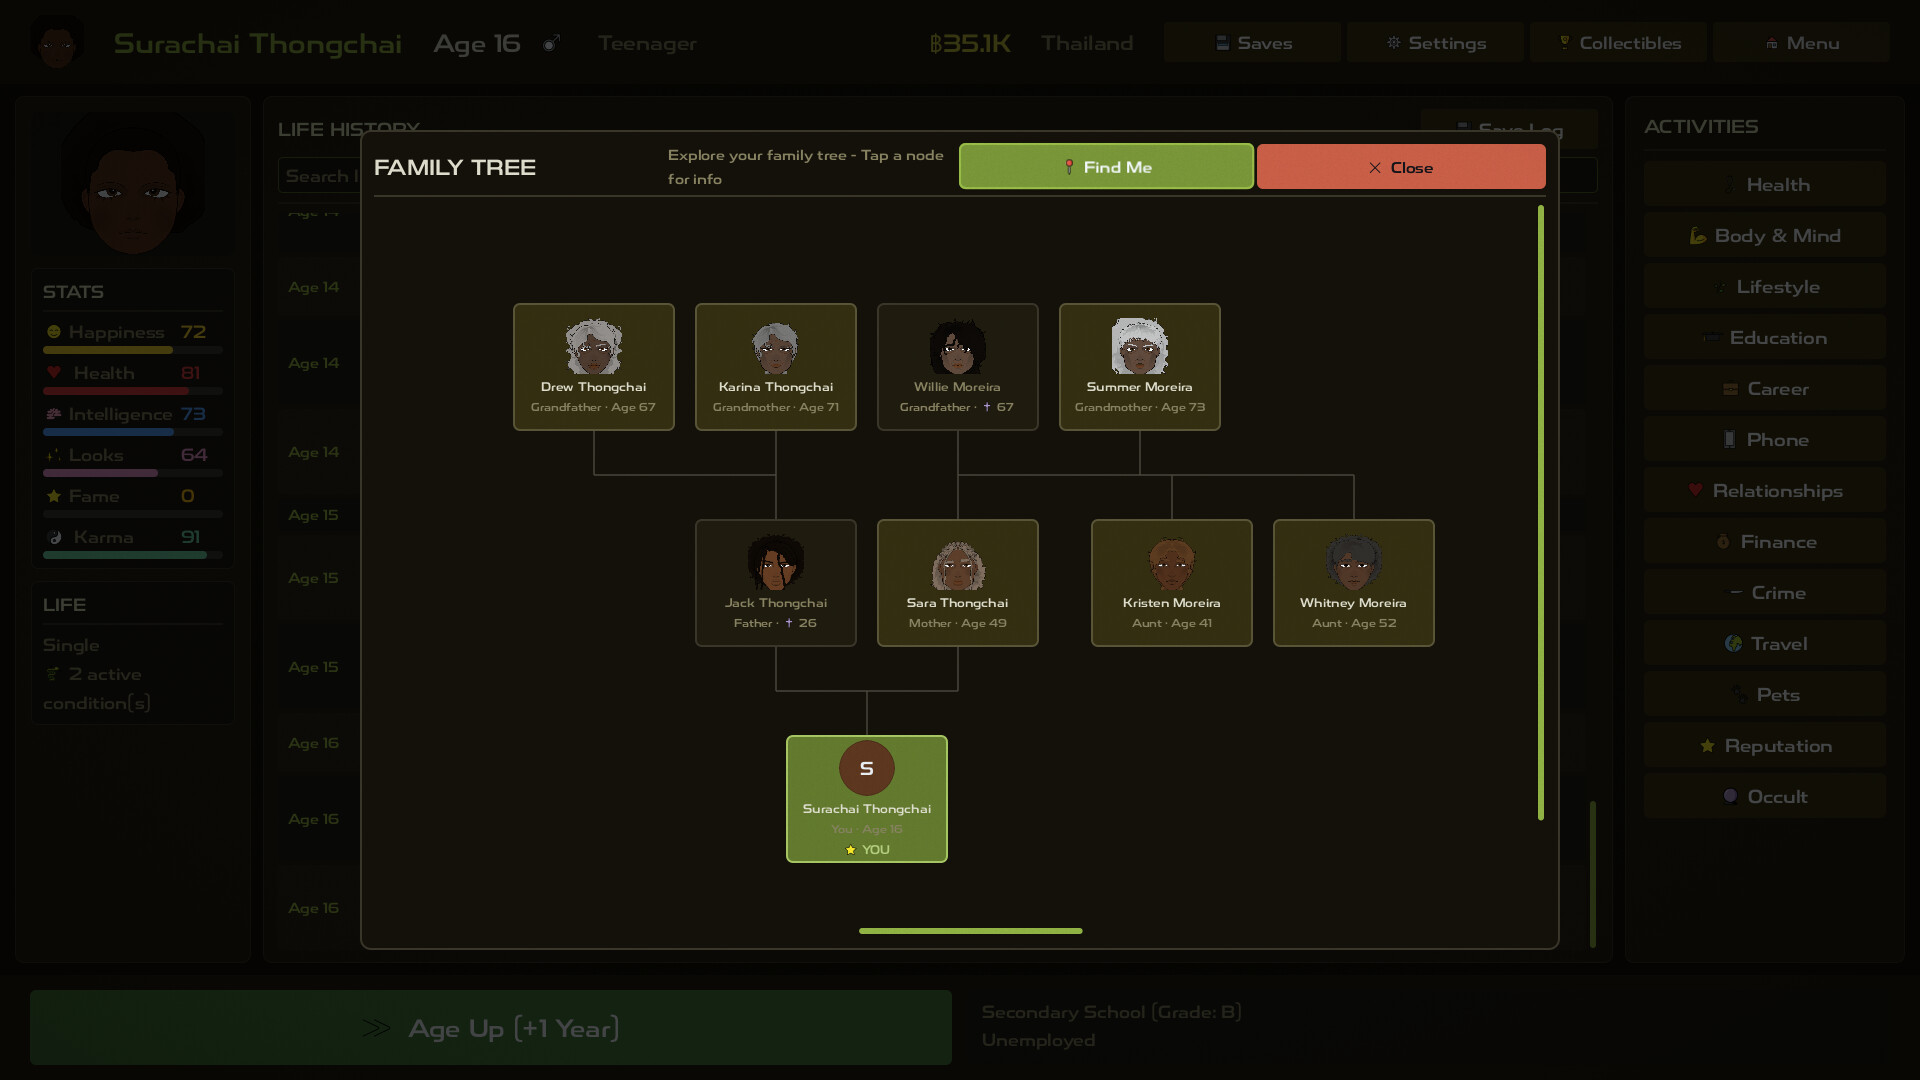1920x1080 pixels.
Task: Select Whitney Moreira aunt node
Action: [x=1354, y=583]
